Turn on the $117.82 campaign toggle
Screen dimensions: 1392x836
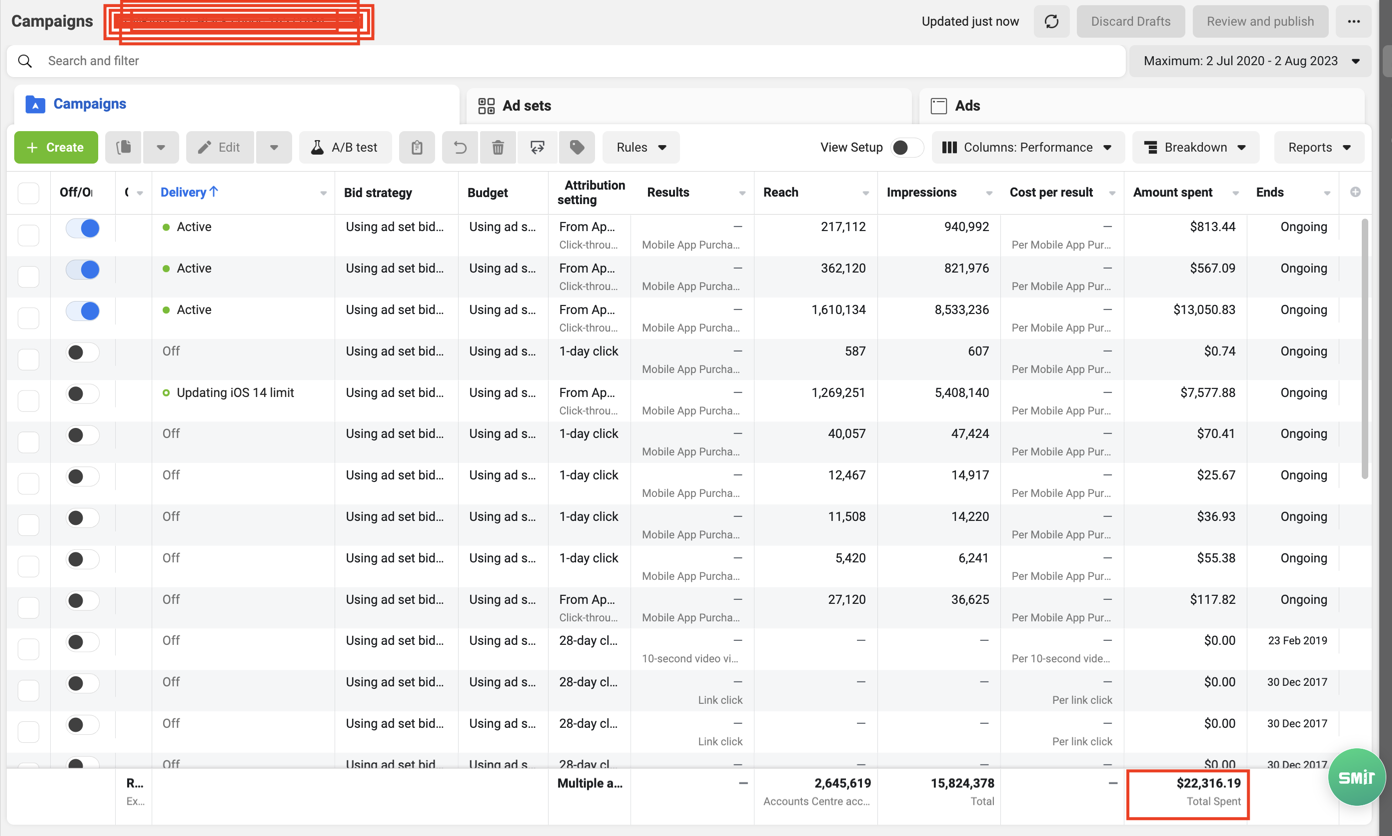coord(83,601)
